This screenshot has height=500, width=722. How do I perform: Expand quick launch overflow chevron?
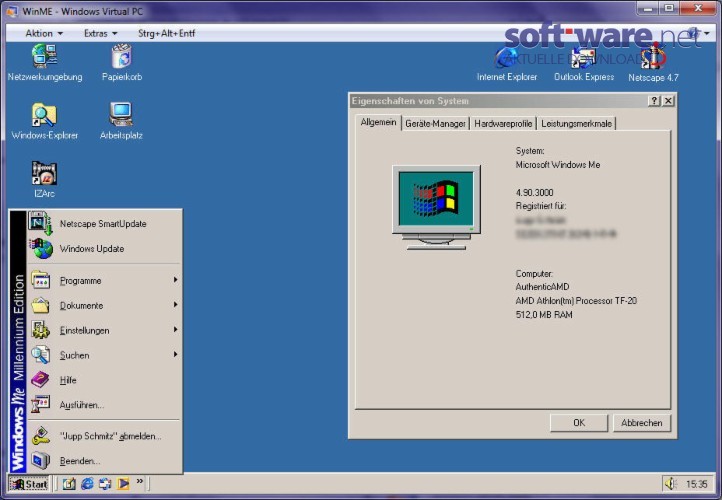point(140,482)
